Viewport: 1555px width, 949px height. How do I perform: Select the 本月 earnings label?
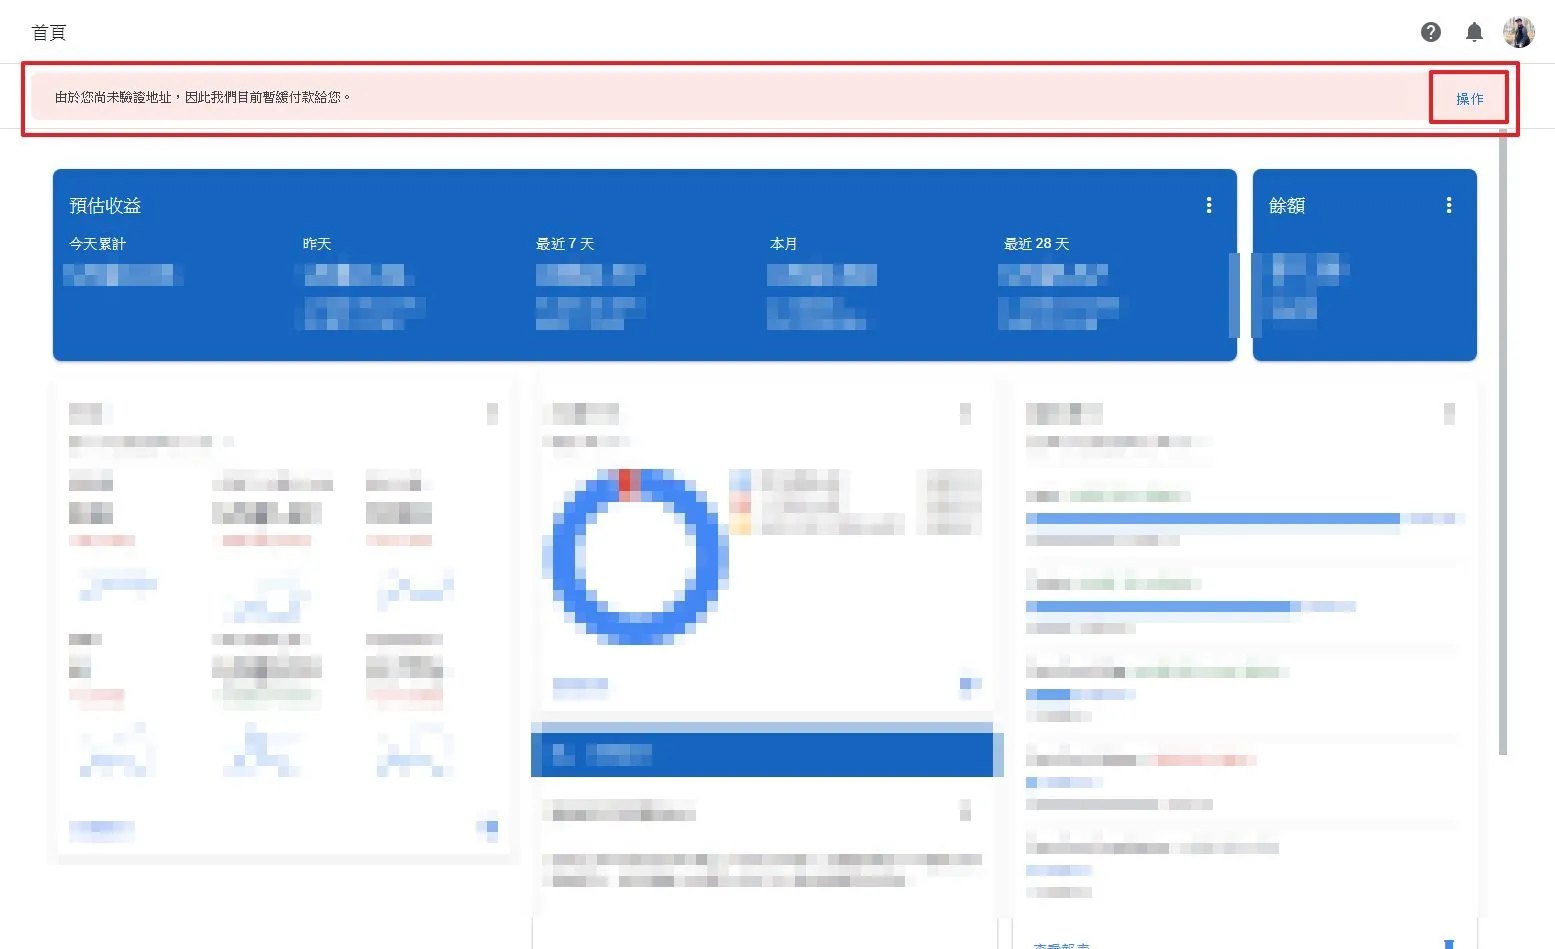point(784,243)
